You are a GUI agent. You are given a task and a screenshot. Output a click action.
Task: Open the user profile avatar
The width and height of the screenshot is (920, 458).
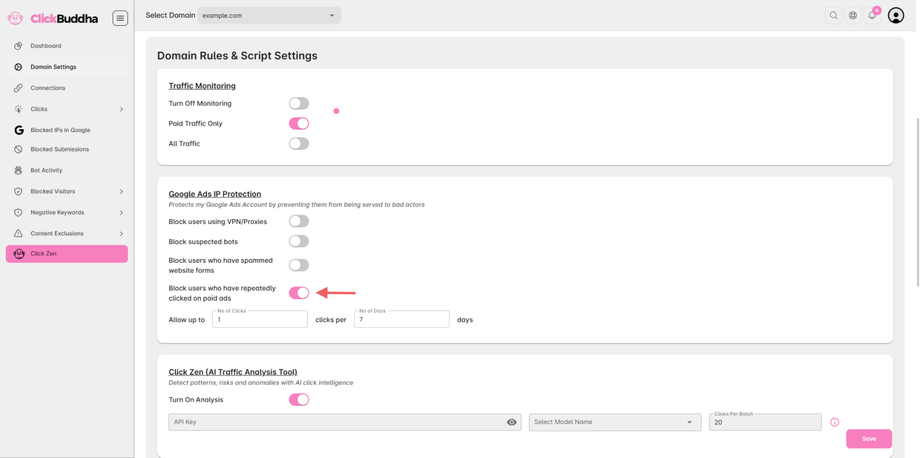pos(896,16)
